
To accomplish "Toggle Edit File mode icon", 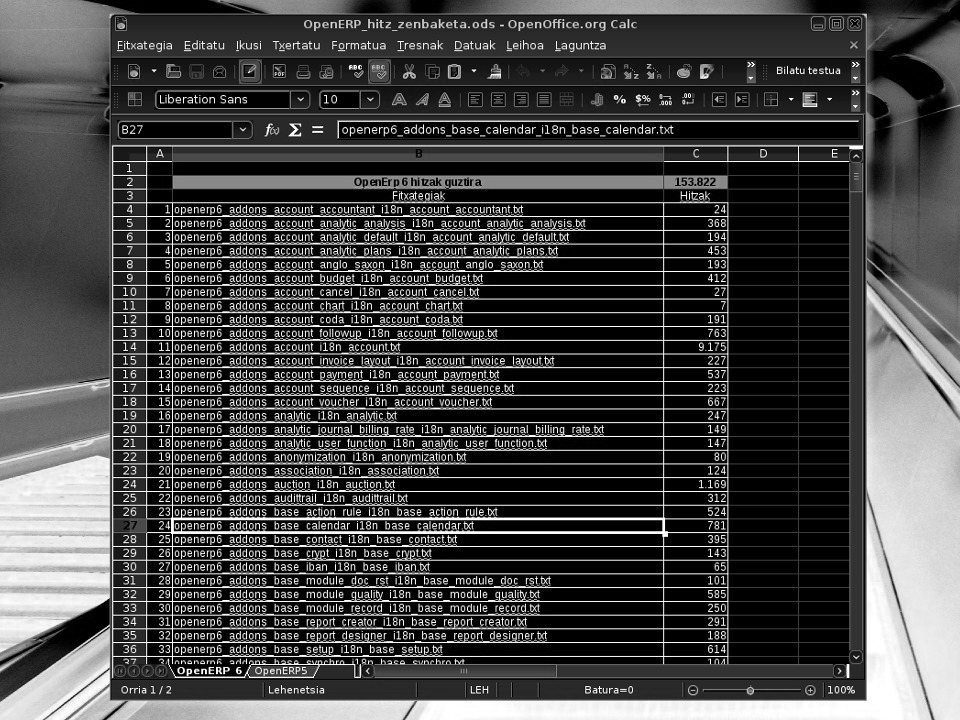I will 250,72.
